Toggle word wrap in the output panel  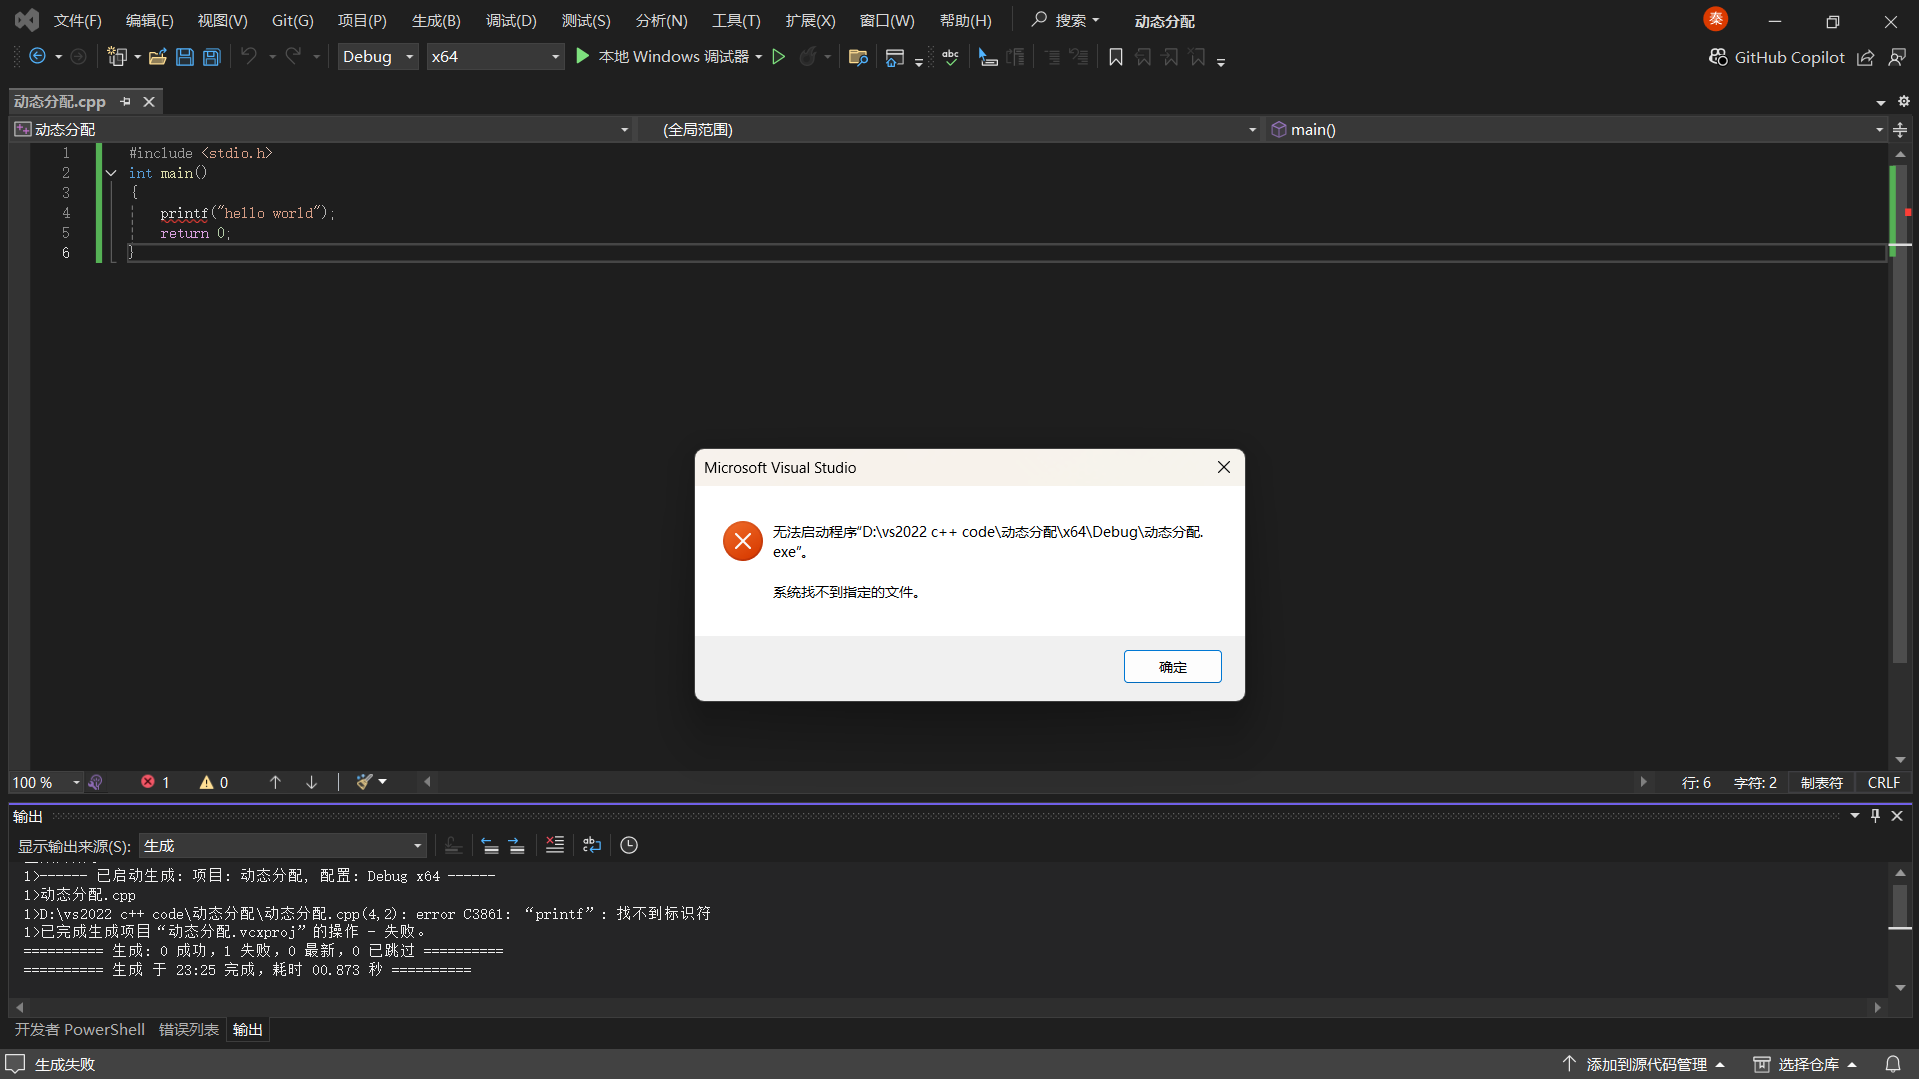pos(592,845)
